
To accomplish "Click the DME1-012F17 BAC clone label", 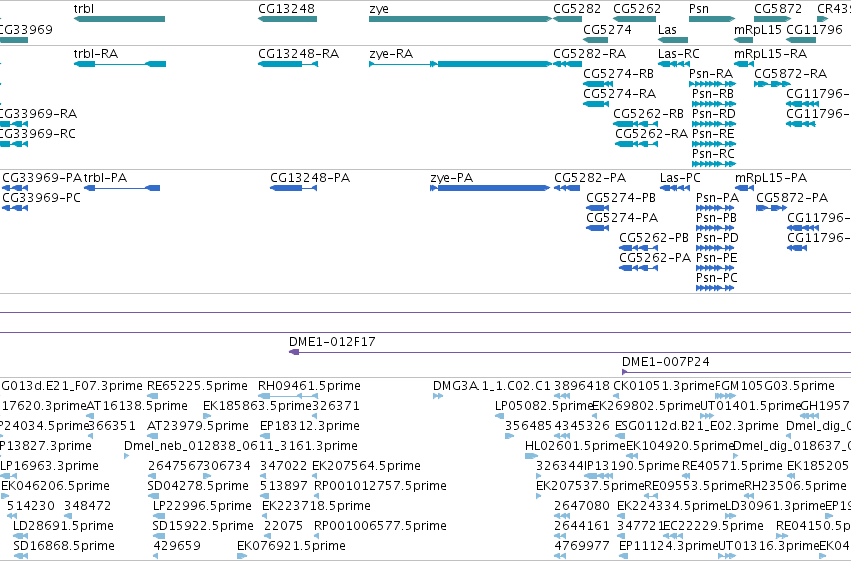I will (x=332, y=342).
